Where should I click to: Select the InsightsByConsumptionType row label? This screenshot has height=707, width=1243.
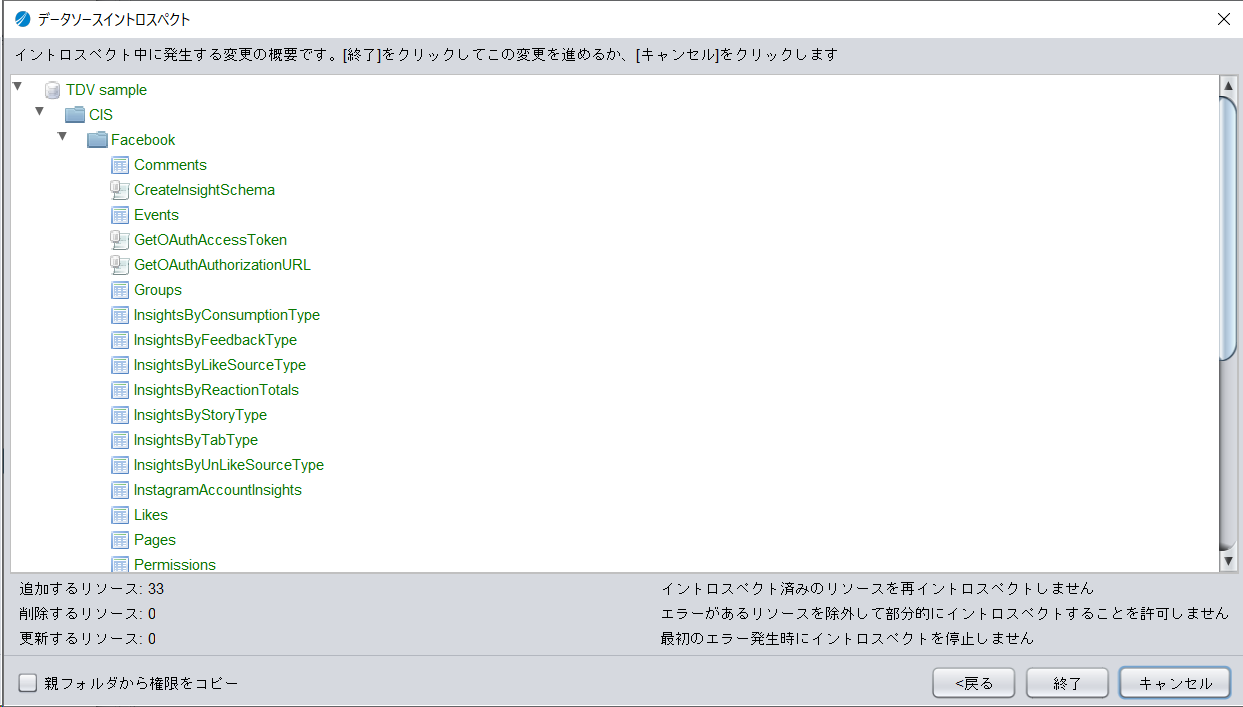[227, 315]
